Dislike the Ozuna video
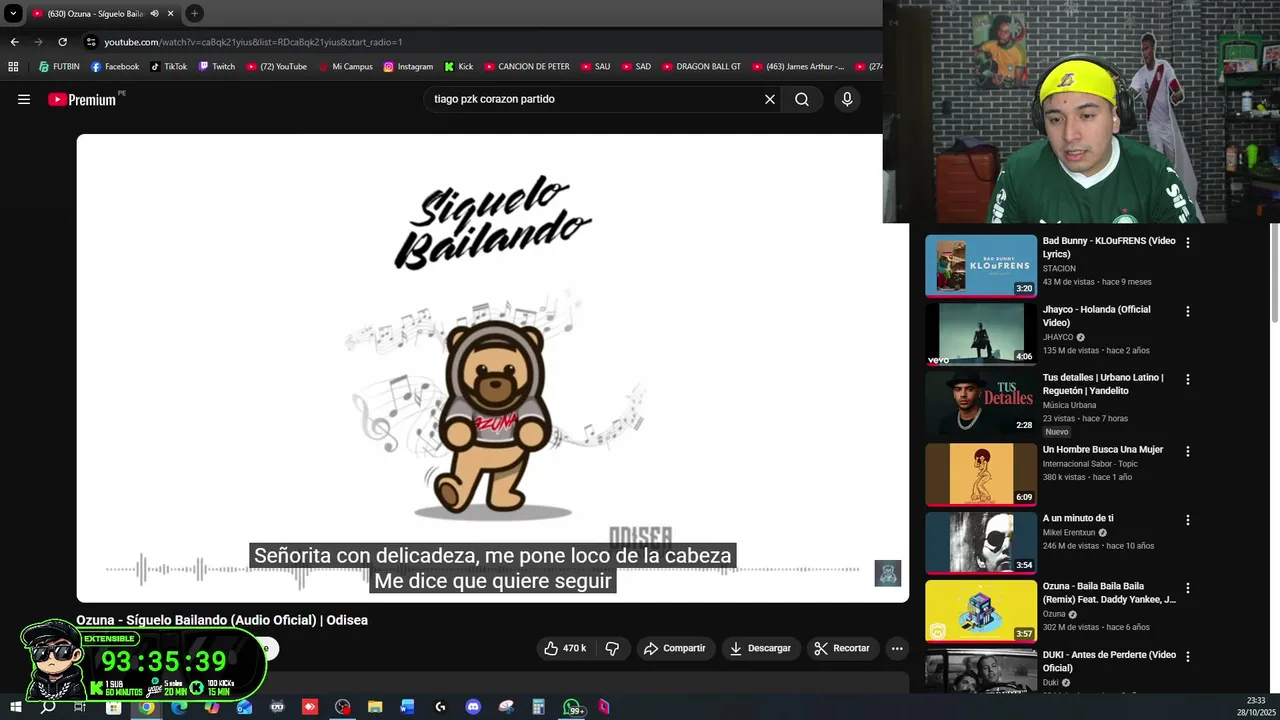Screen dimensions: 1280x720 (612, 648)
